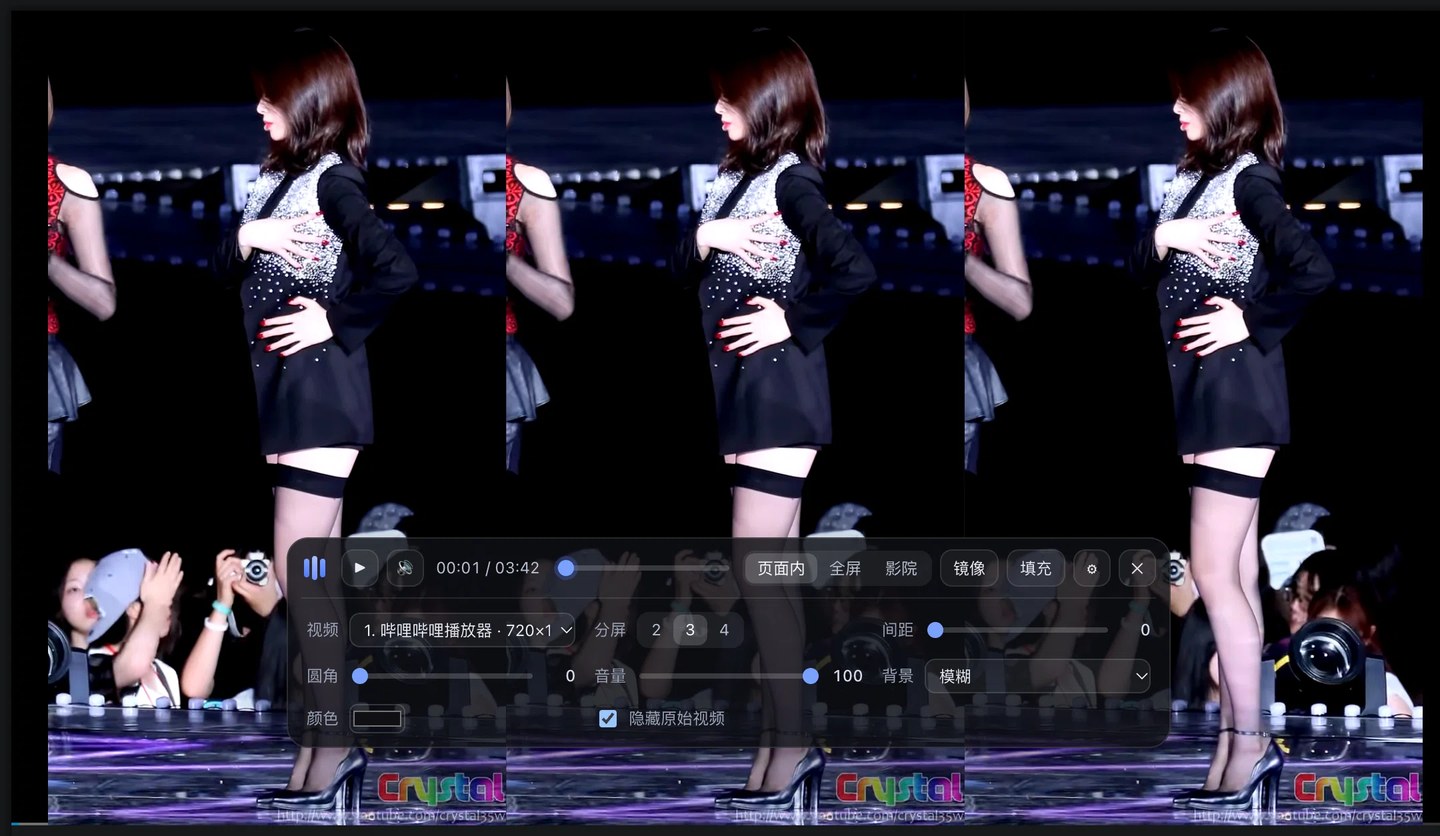Viewport: 1440px width, 836px height.
Task: Toggle the 填充 fill button
Action: tap(1035, 568)
